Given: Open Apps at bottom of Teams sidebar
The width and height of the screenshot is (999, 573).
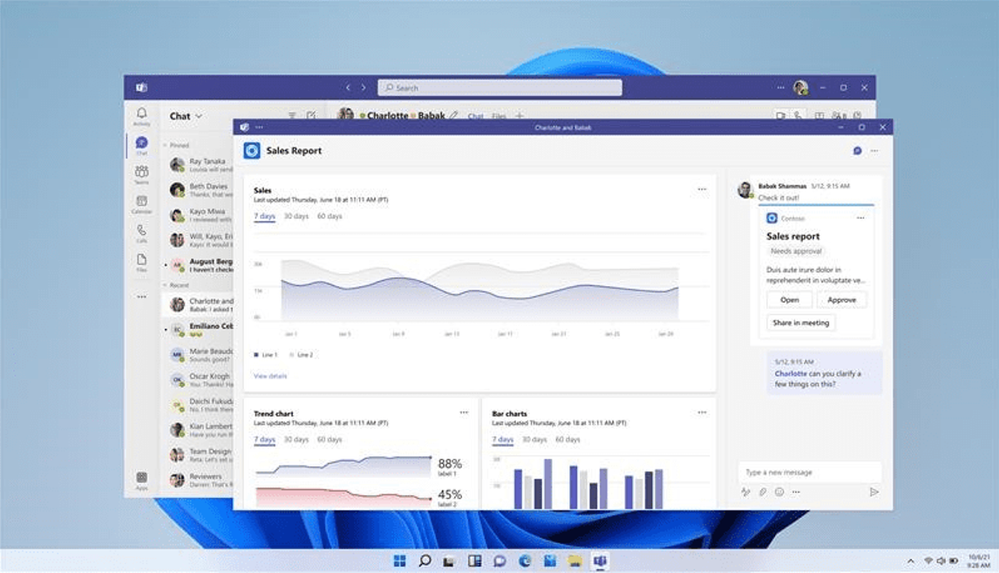Looking at the screenshot, I should pos(141,481).
